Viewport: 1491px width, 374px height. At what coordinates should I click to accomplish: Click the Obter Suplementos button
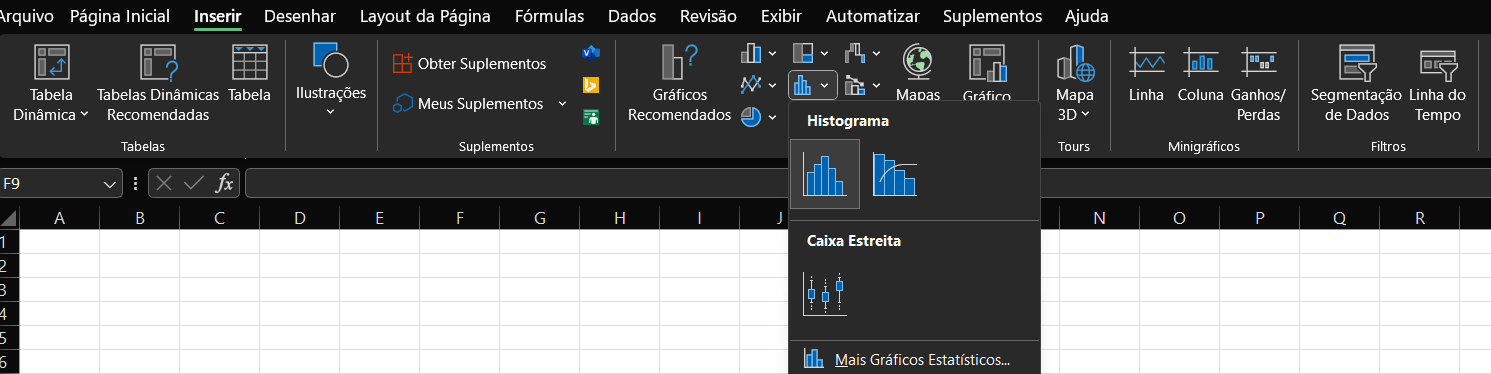[x=469, y=63]
